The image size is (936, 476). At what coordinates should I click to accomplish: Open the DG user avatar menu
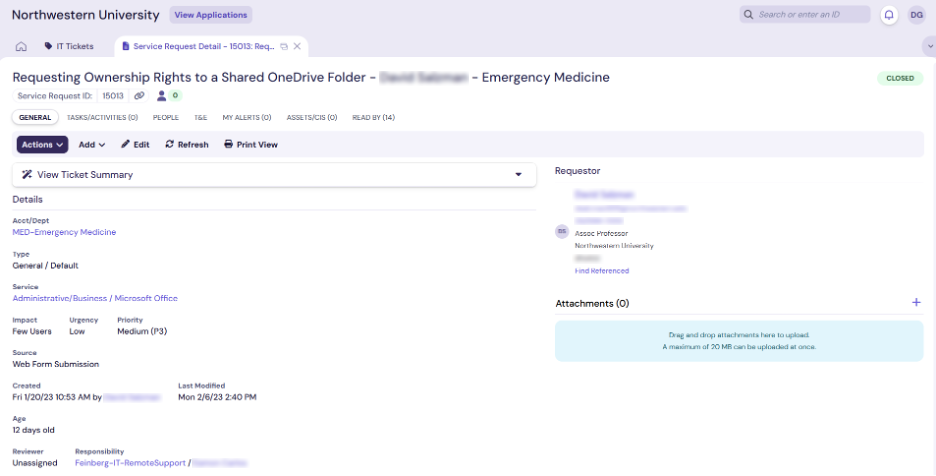916,15
